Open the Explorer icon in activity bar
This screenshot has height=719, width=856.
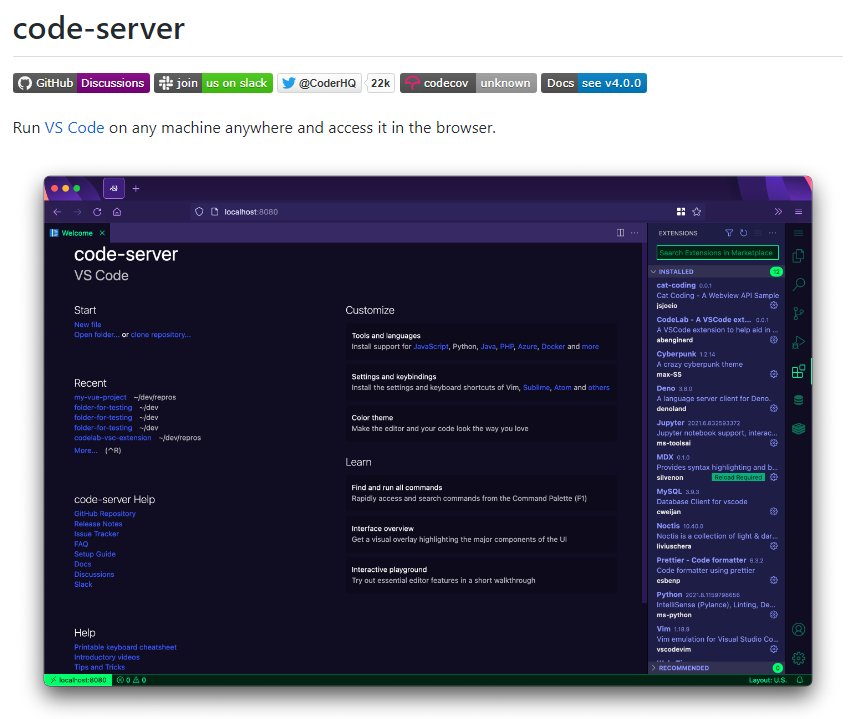coord(798,256)
